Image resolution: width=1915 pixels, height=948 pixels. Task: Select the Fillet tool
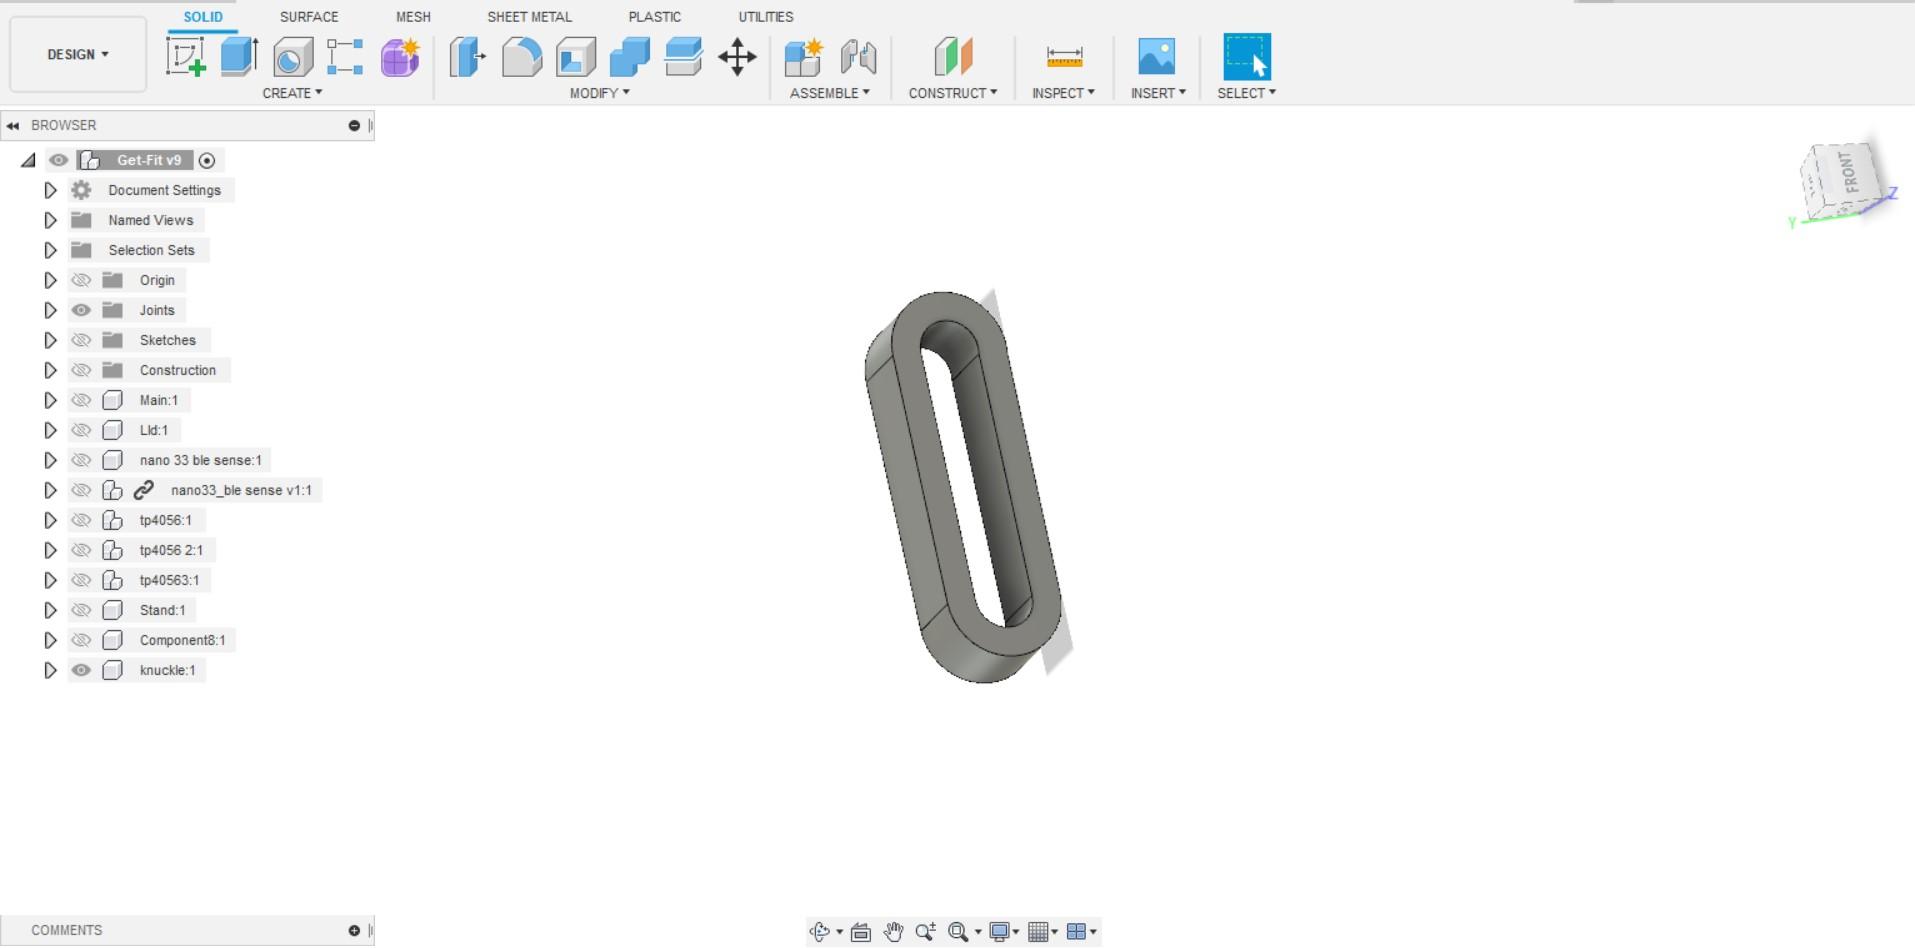tap(522, 56)
